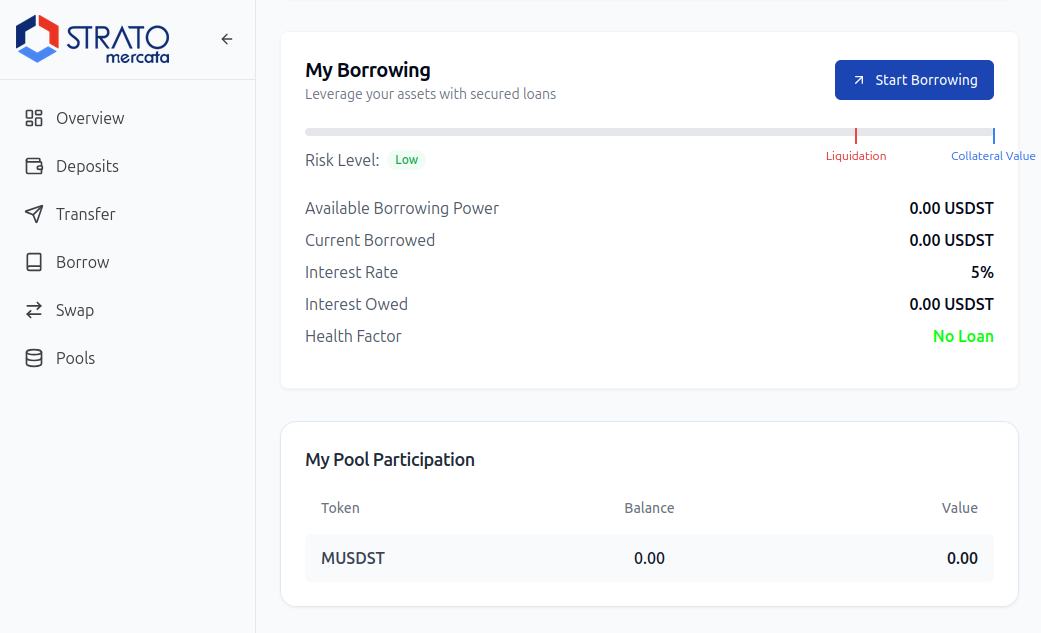1041x633 pixels.
Task: Click the Pools database icon
Action: pos(33,358)
